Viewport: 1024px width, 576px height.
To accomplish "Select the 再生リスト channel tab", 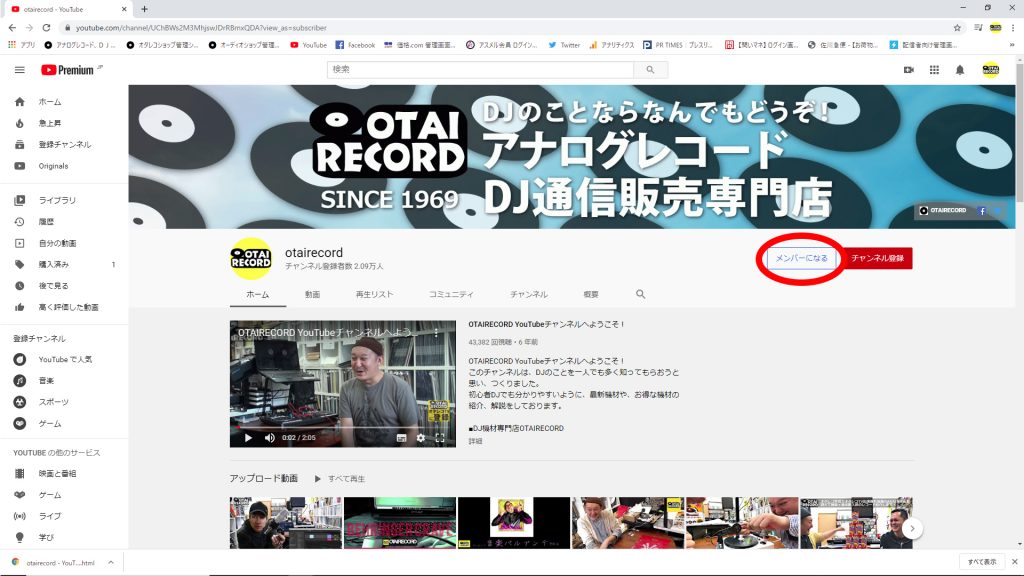I will [x=374, y=295].
